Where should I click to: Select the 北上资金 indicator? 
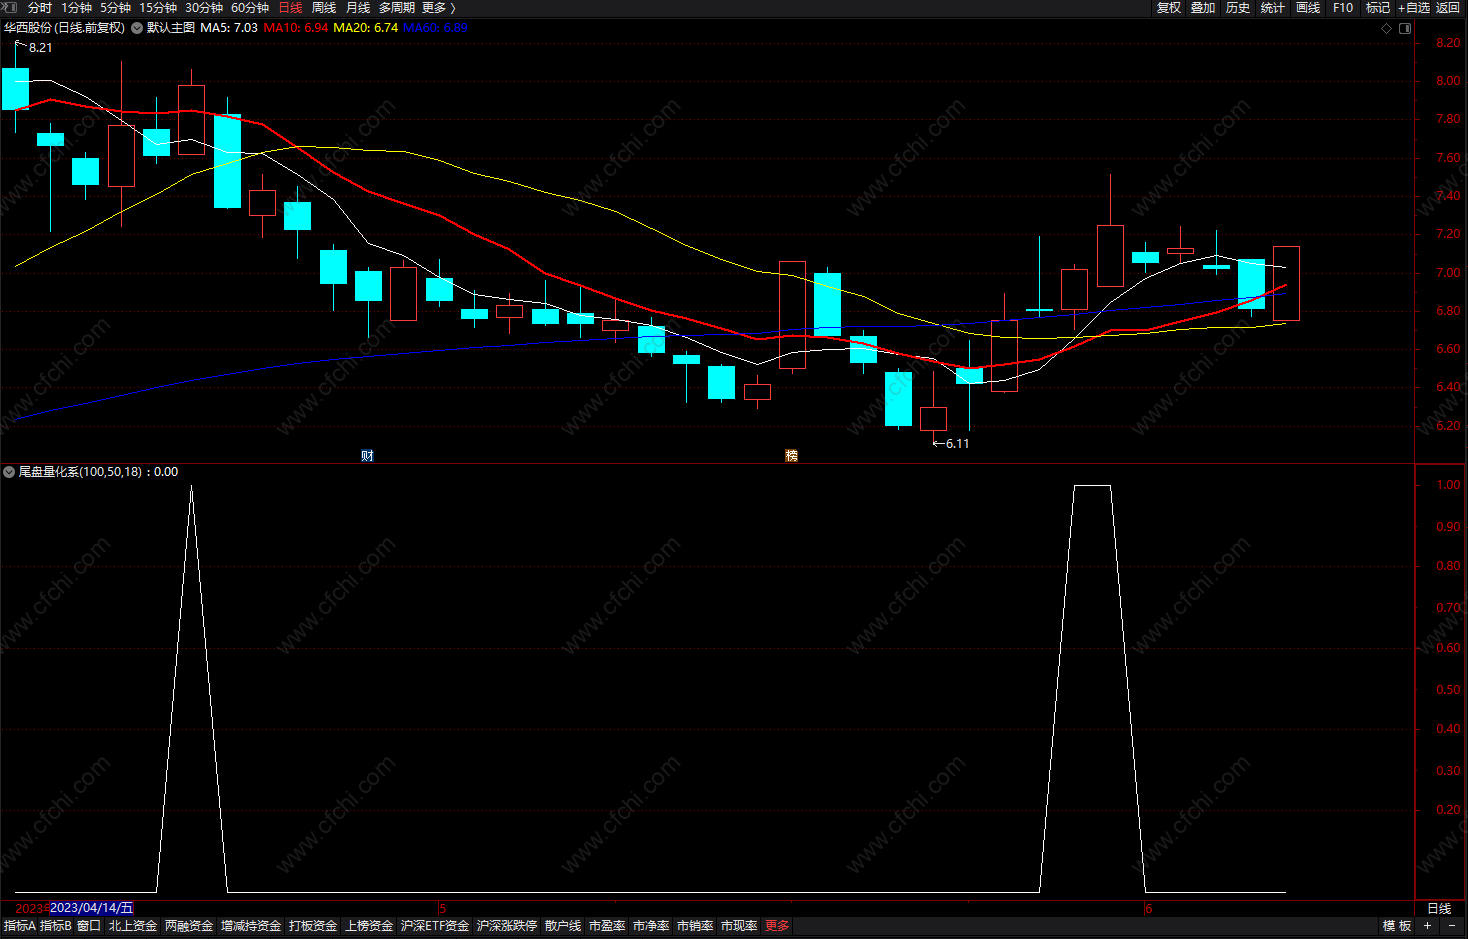[x=133, y=926]
